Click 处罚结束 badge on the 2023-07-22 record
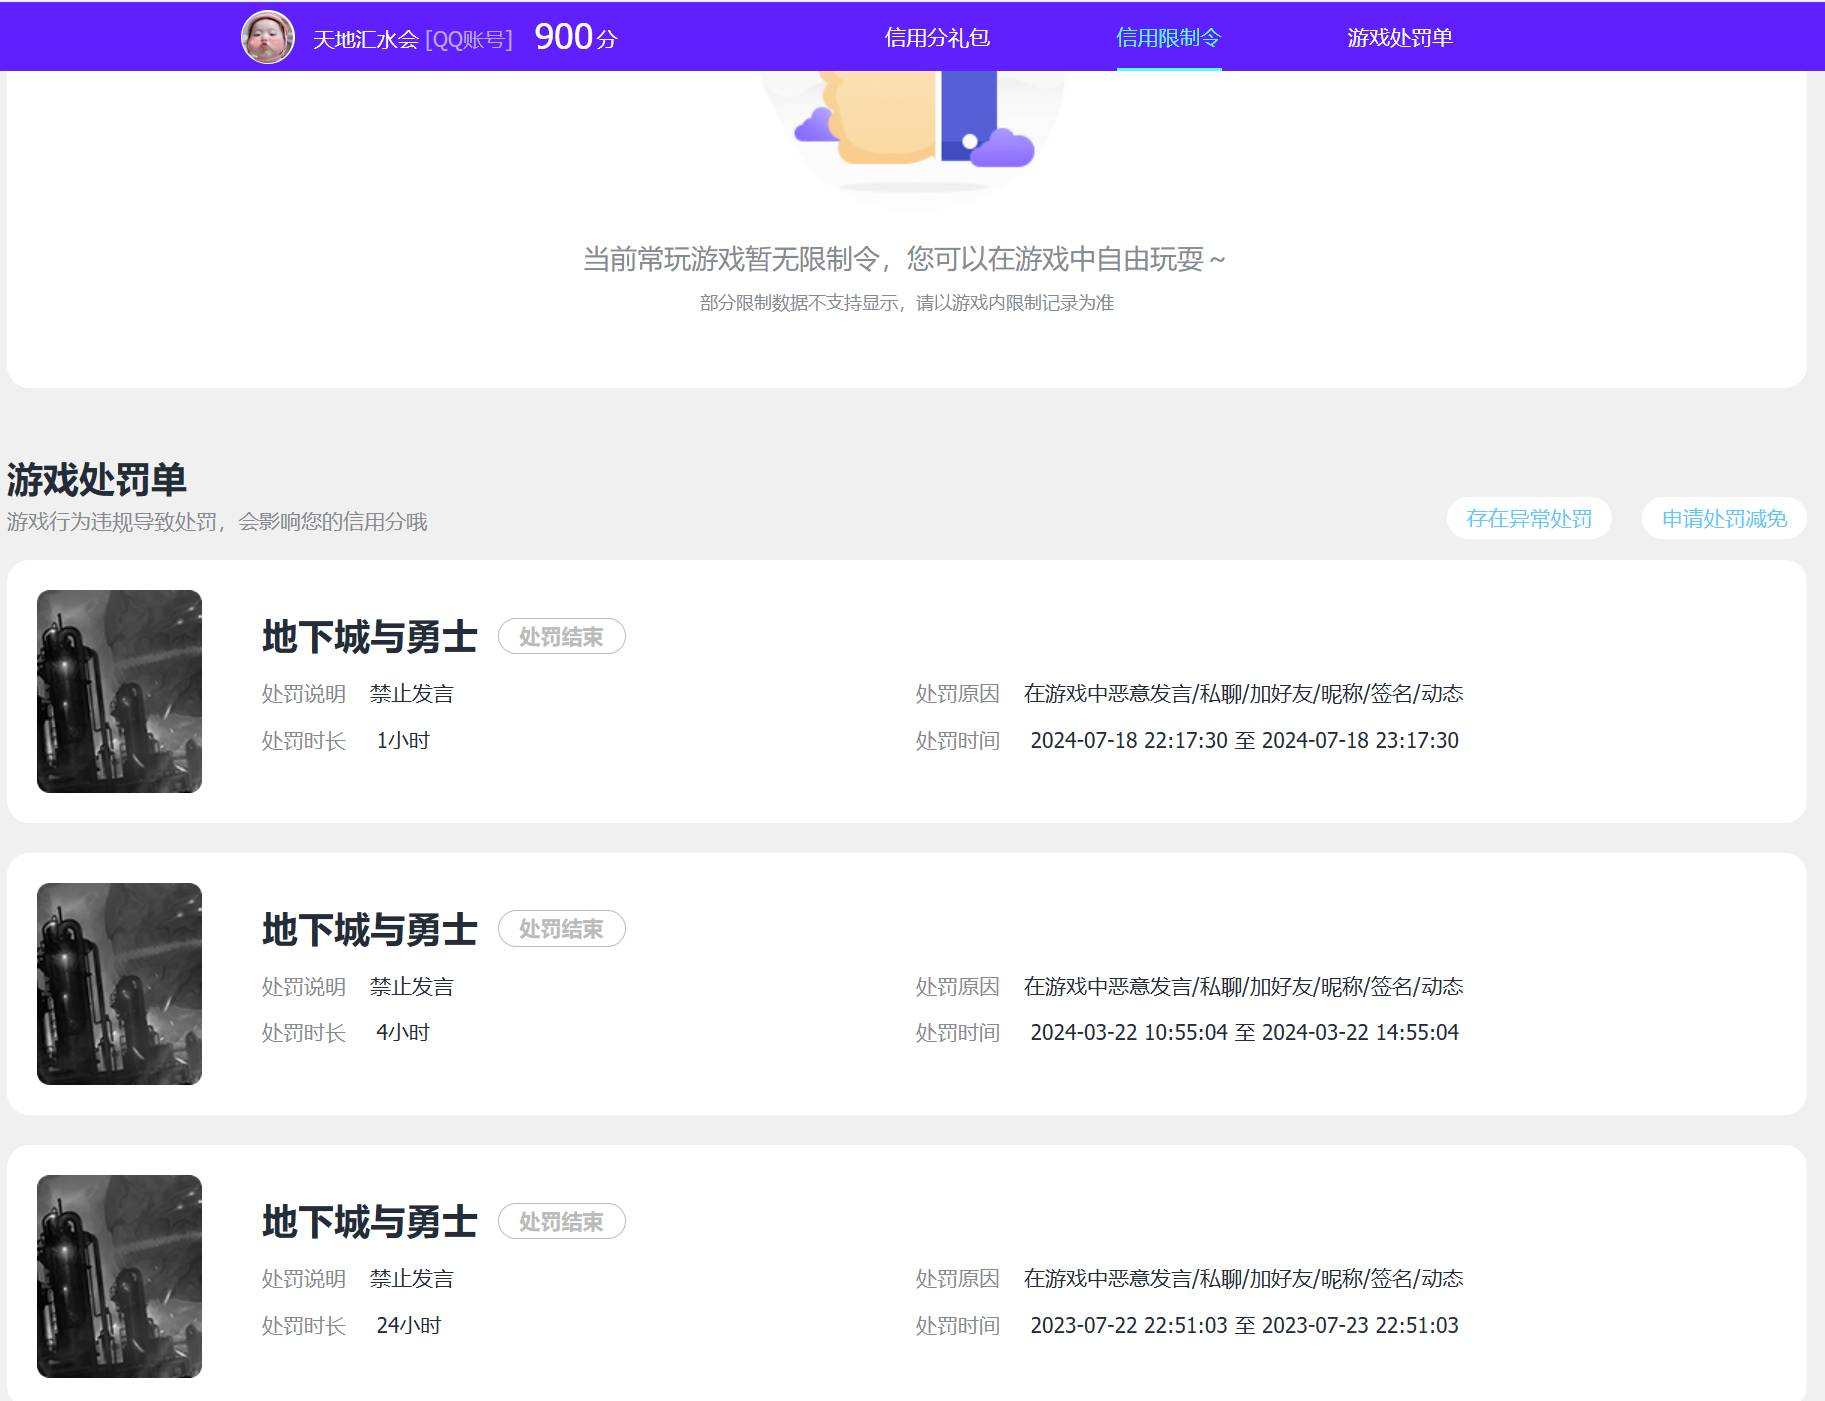1825x1401 pixels. click(561, 1222)
